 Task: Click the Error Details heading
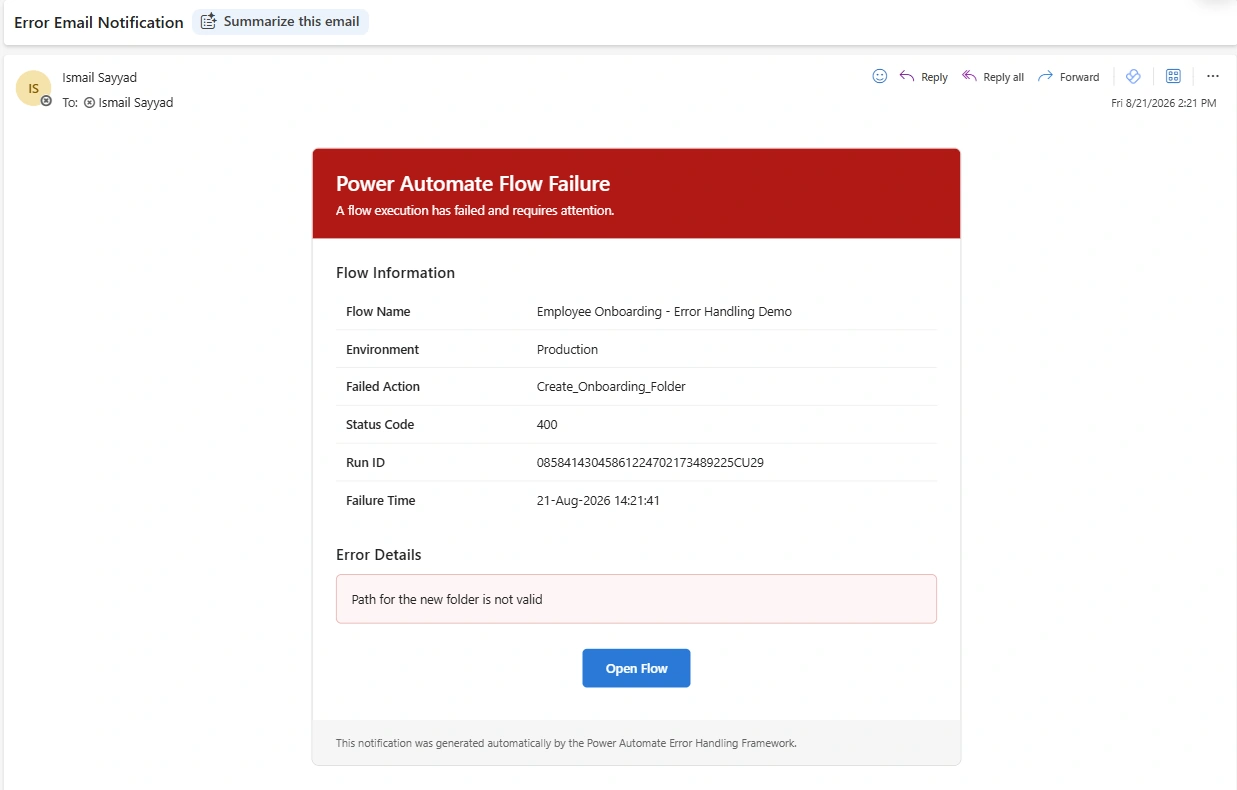click(378, 555)
